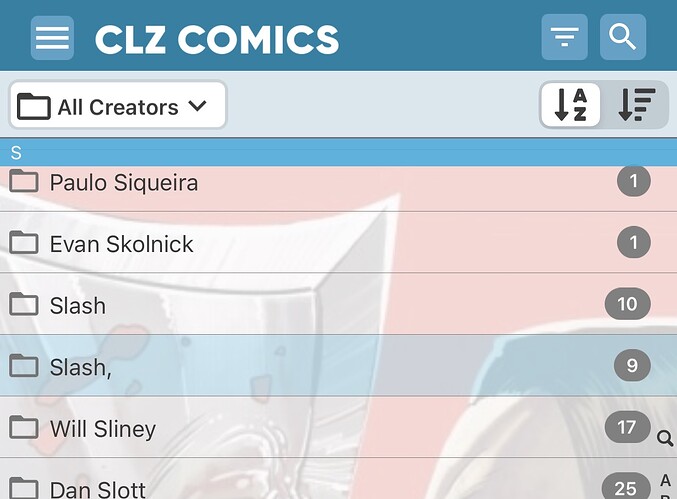Click folder icon beside Evan Skolnick
This screenshot has width=677, height=499.
pos(24,243)
